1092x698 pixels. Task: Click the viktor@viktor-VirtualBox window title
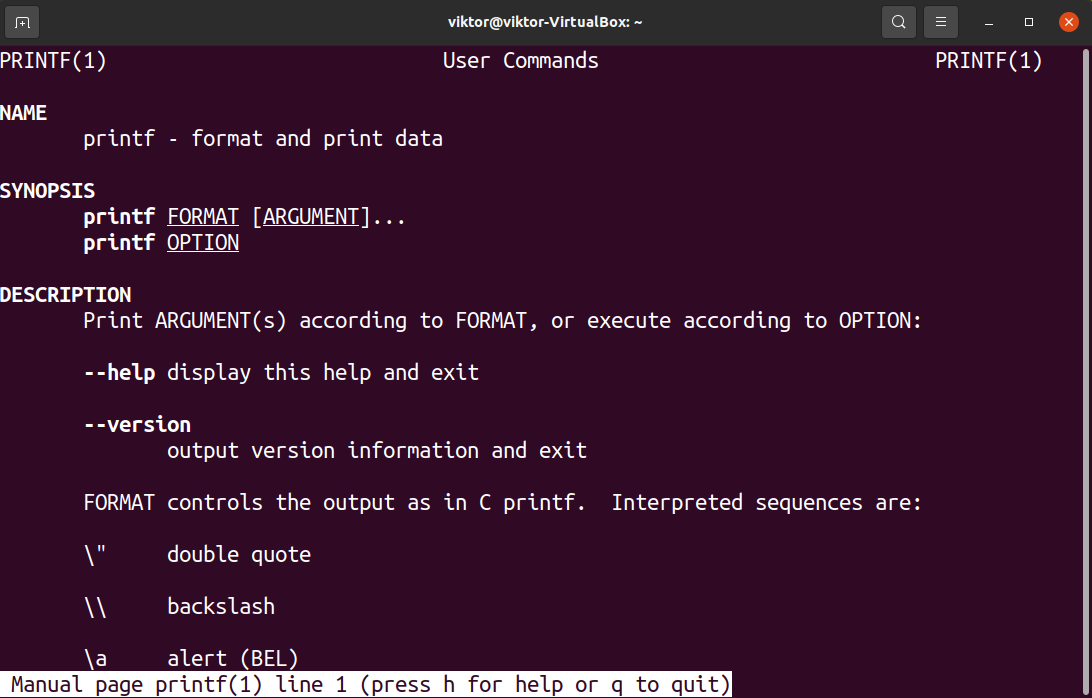545,21
